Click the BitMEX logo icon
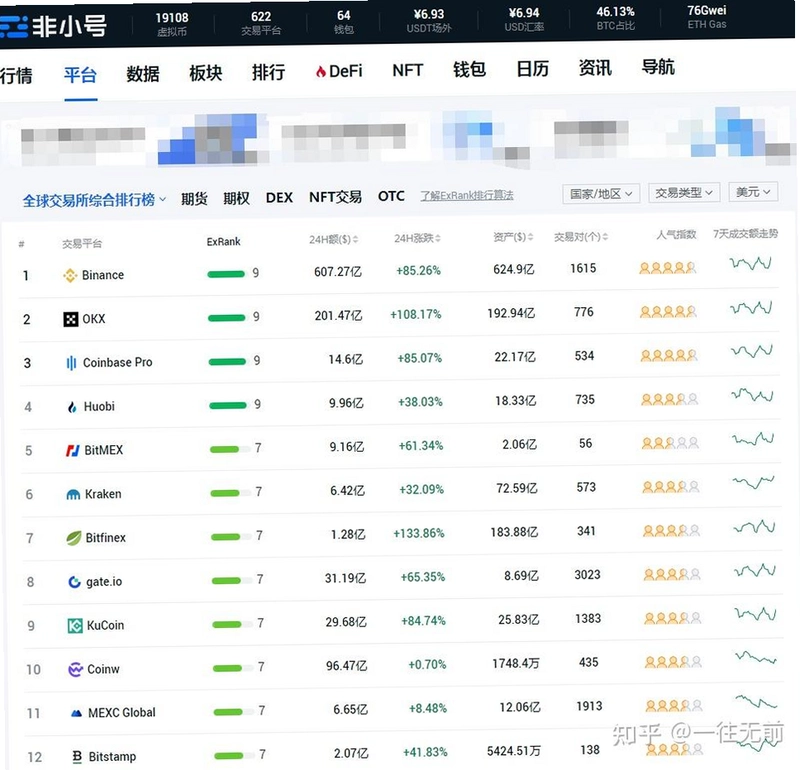Screen dimensions: 800x770 click(x=73, y=451)
